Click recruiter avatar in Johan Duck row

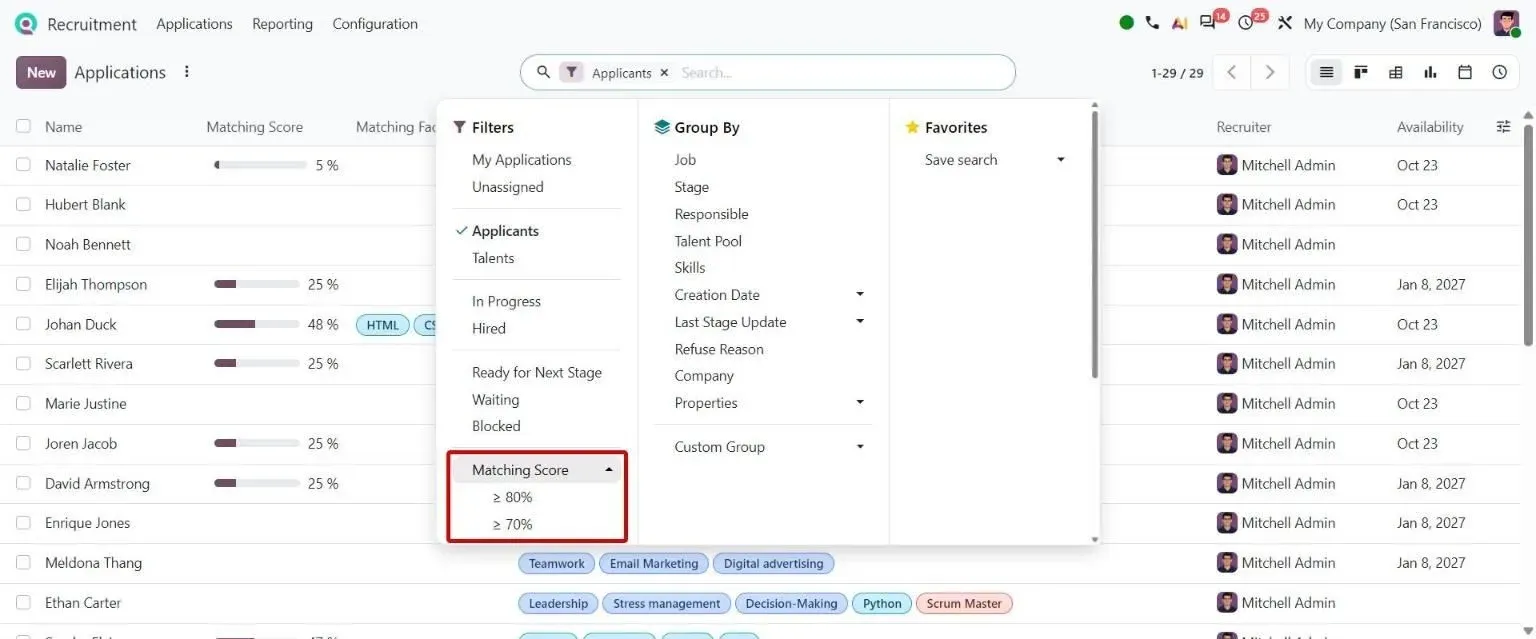(1227, 324)
